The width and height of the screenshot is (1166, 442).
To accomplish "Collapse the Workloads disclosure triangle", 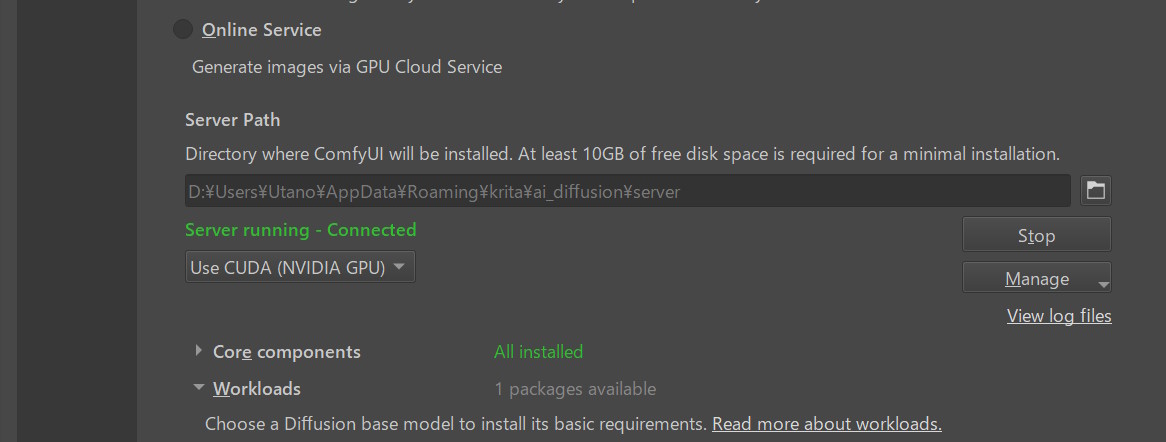I will [x=199, y=388].
